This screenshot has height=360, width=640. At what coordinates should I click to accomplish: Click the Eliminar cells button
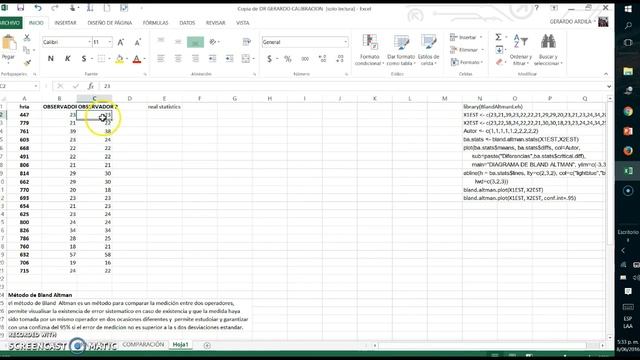(467, 50)
